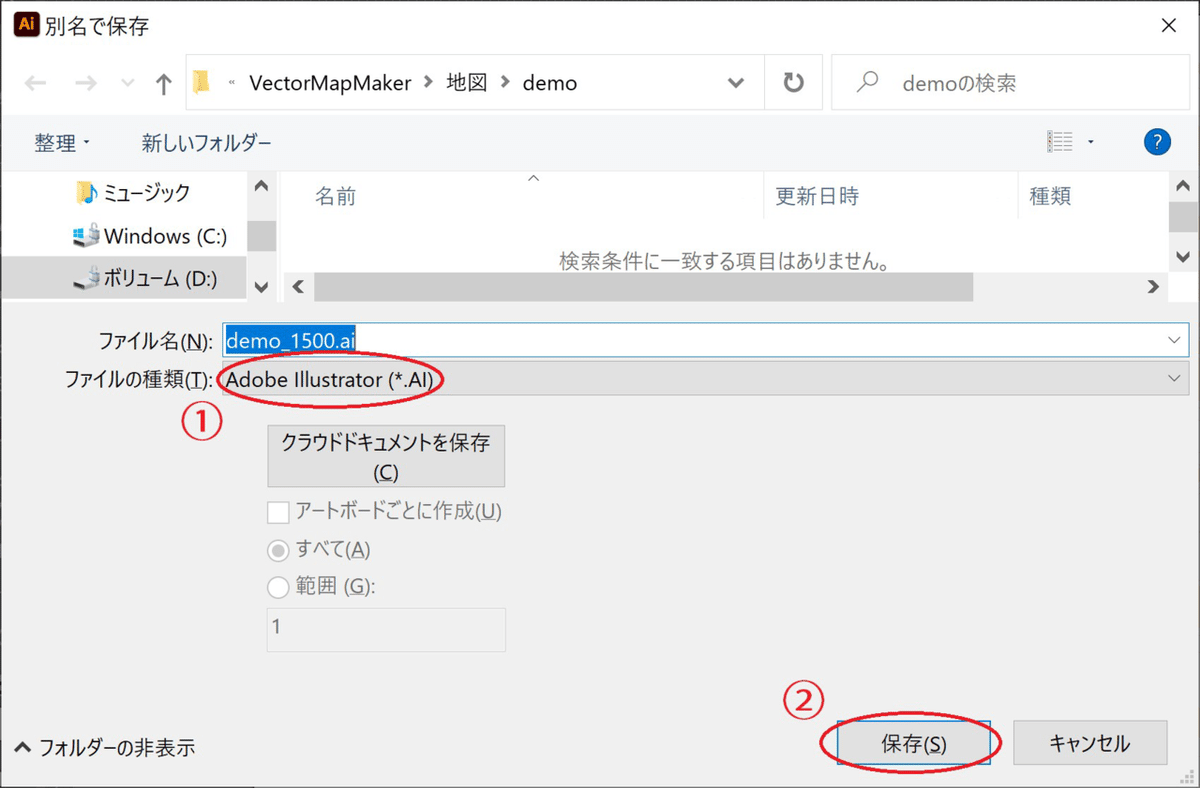The width and height of the screenshot is (1200, 788).
Task: Choose the 範囲 radio option
Action: (278, 587)
